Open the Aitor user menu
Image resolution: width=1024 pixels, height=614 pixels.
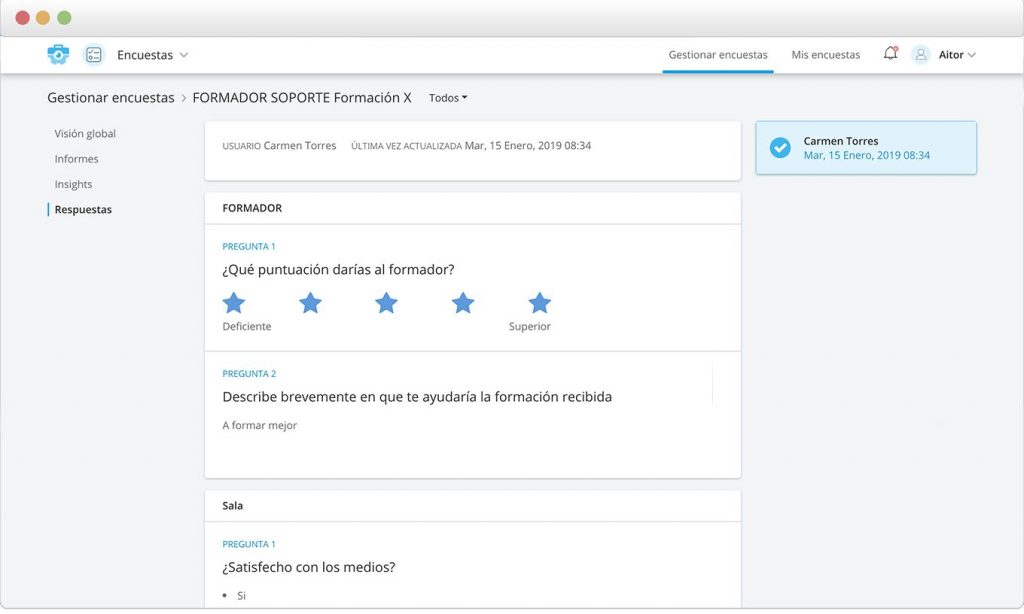pyautogui.click(x=957, y=55)
